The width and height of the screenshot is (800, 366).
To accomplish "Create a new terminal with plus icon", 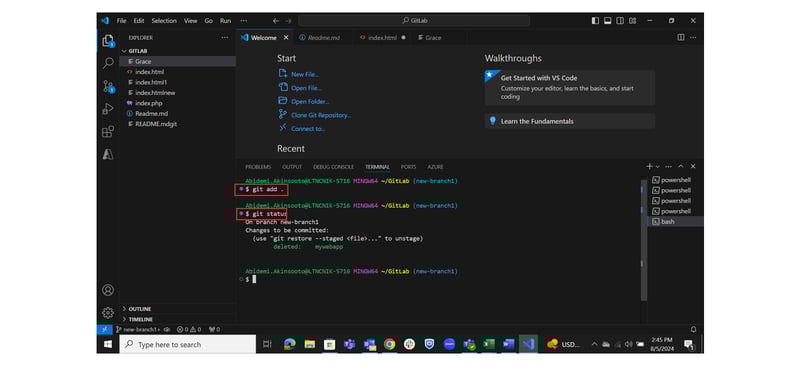I will pyautogui.click(x=649, y=166).
